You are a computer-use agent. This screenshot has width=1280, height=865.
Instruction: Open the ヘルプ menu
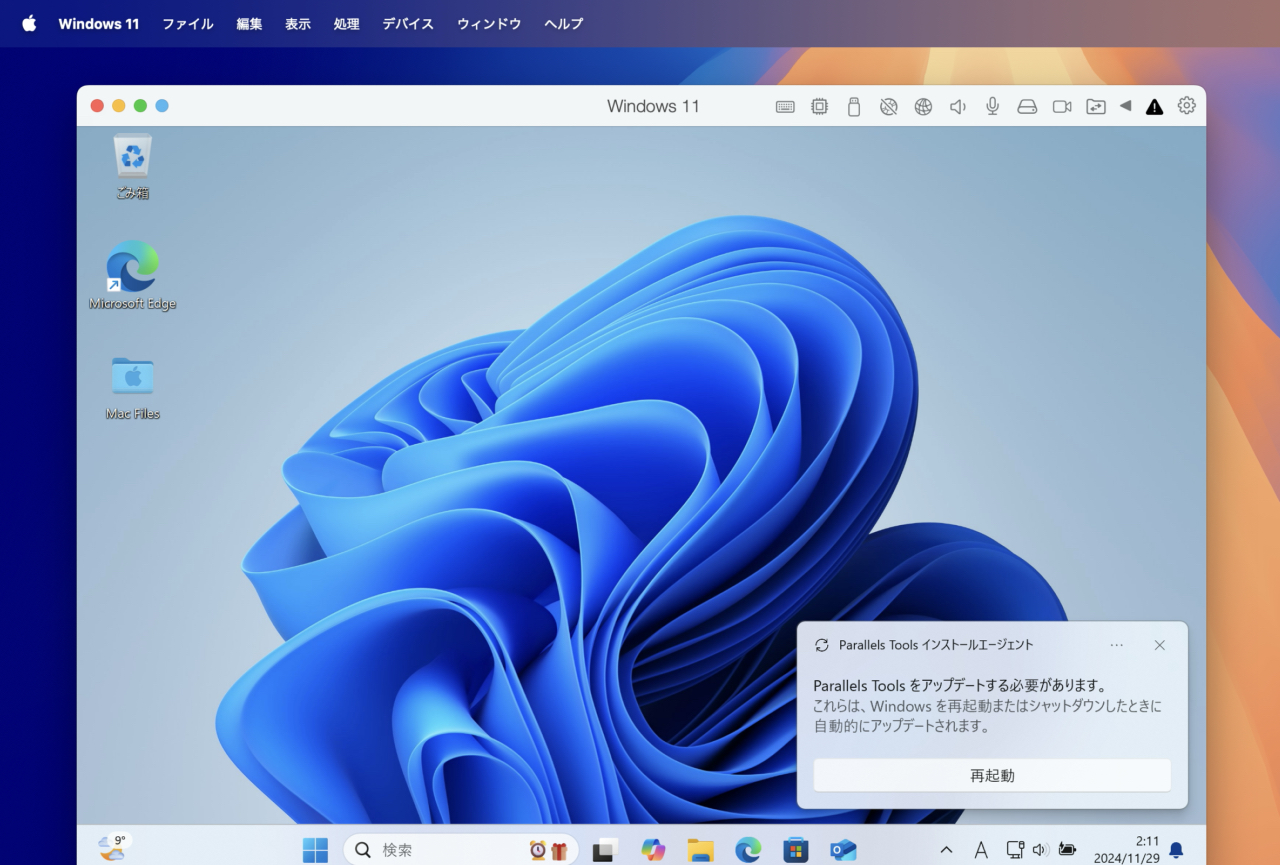[564, 24]
